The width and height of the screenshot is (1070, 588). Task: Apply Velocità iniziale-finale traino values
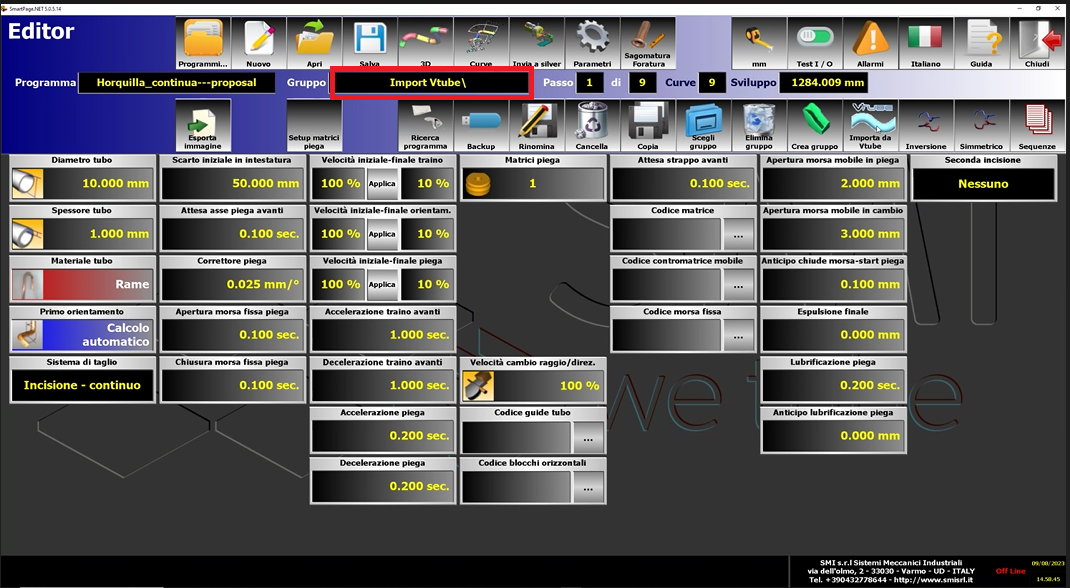click(x=382, y=183)
